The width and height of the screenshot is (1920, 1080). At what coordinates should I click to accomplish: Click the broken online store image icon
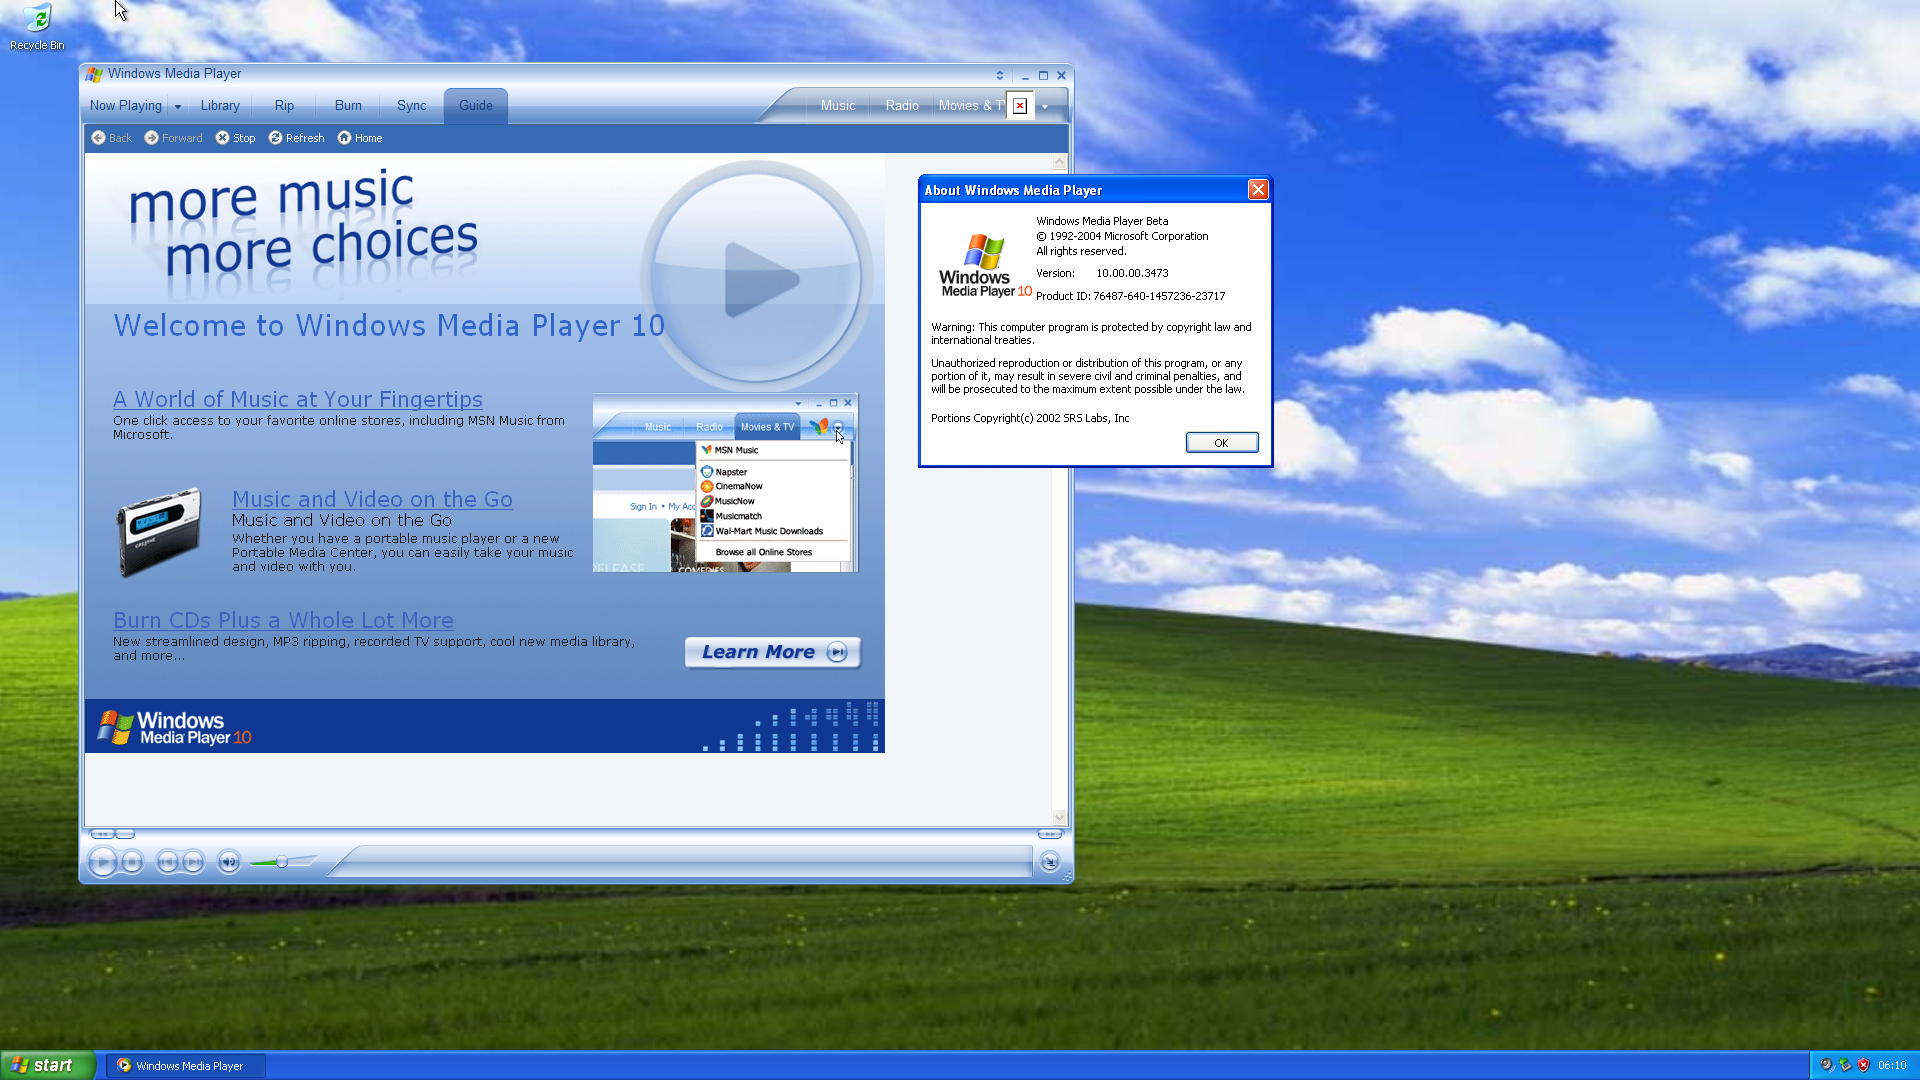click(1020, 106)
